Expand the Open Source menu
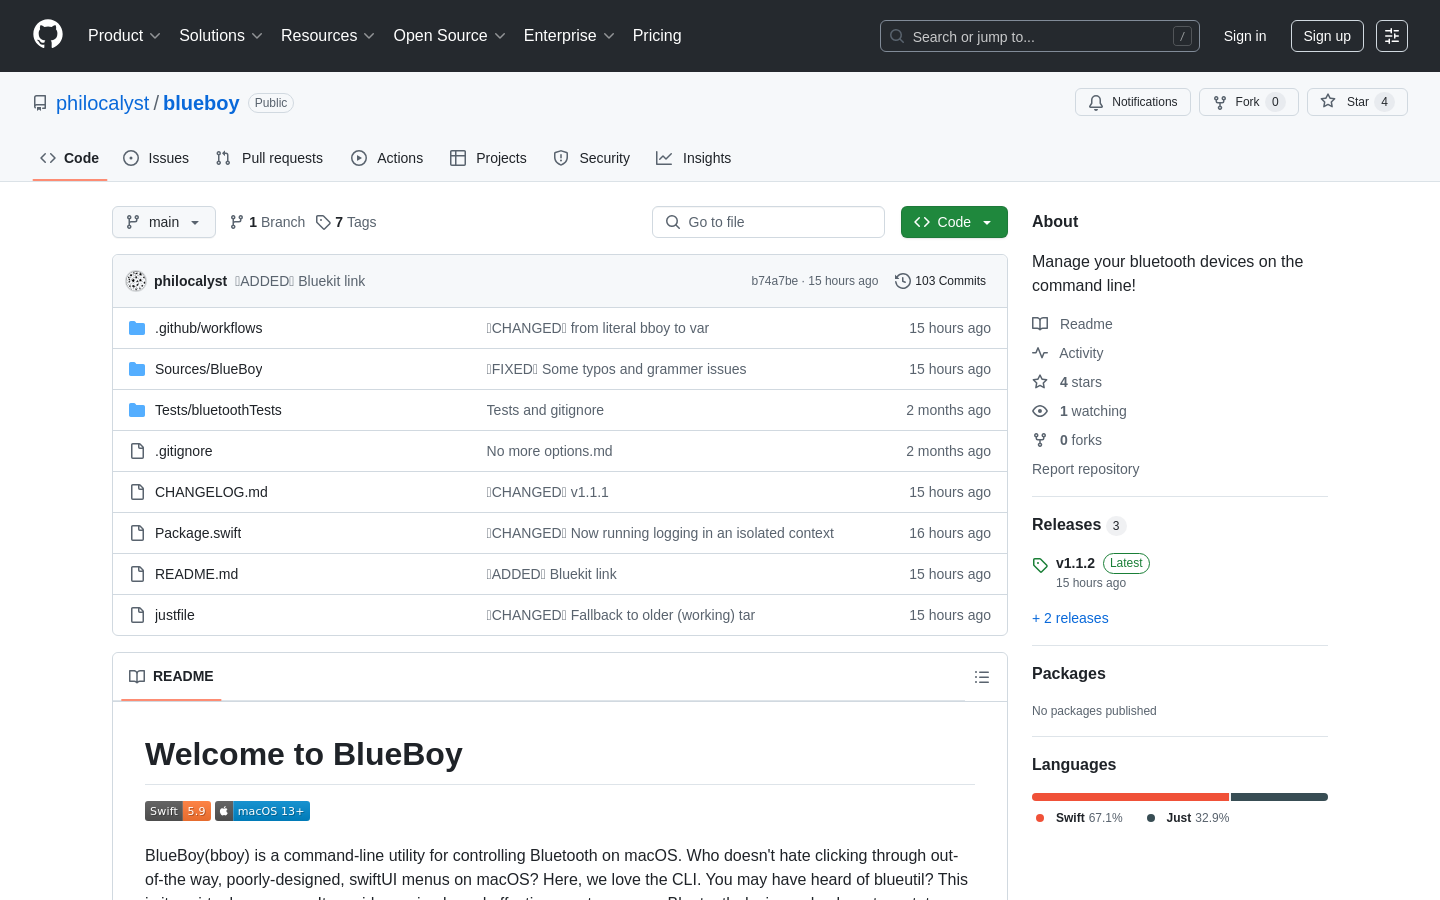Viewport: 1440px width, 900px height. click(450, 36)
